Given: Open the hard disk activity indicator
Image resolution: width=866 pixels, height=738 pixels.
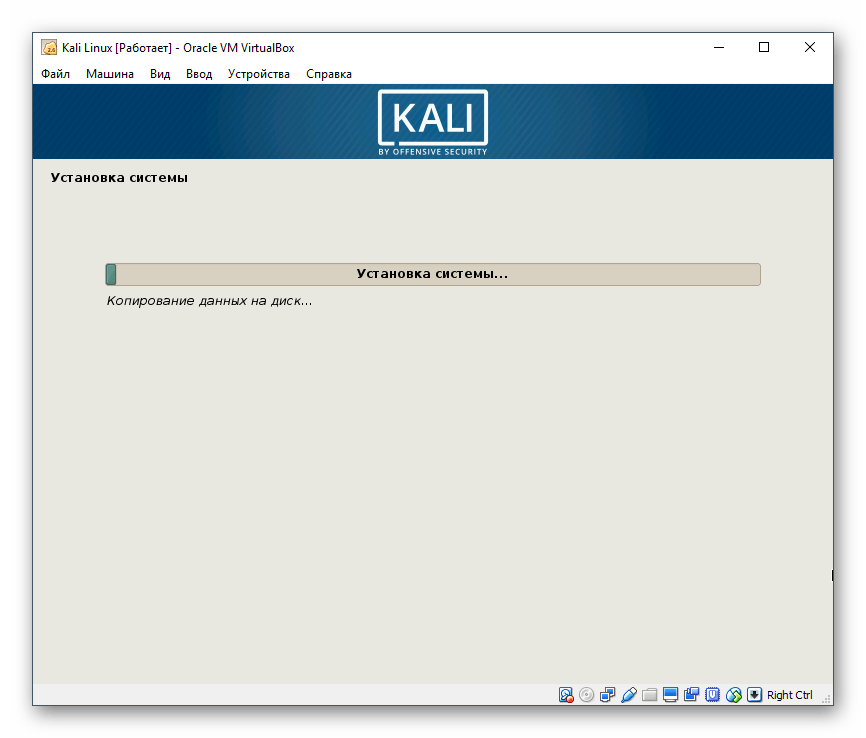Looking at the screenshot, I should tap(566, 694).
